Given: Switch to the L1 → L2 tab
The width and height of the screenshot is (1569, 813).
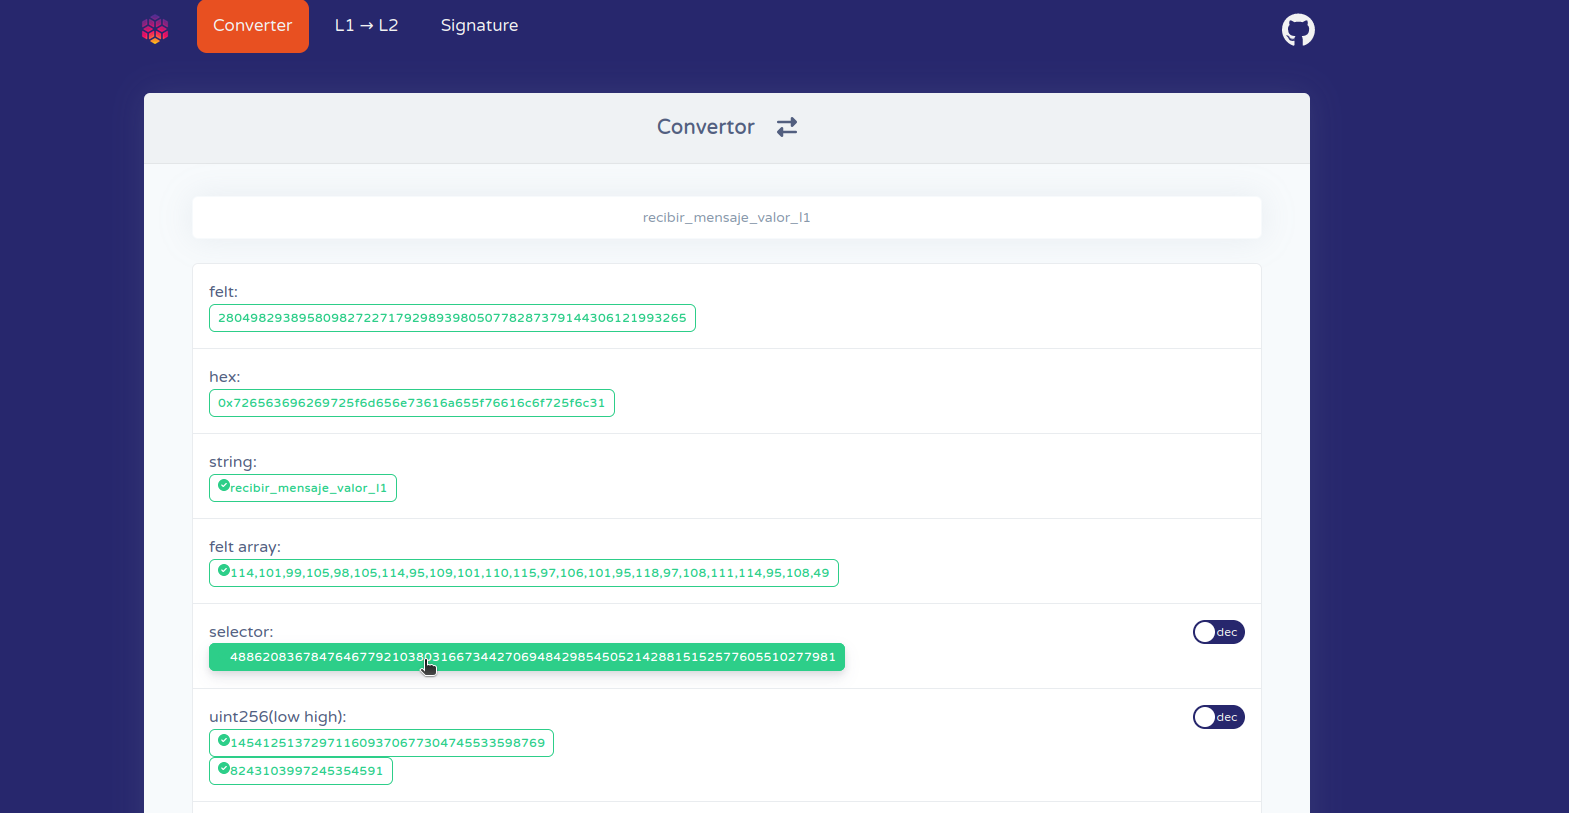Looking at the screenshot, I should 366,26.
